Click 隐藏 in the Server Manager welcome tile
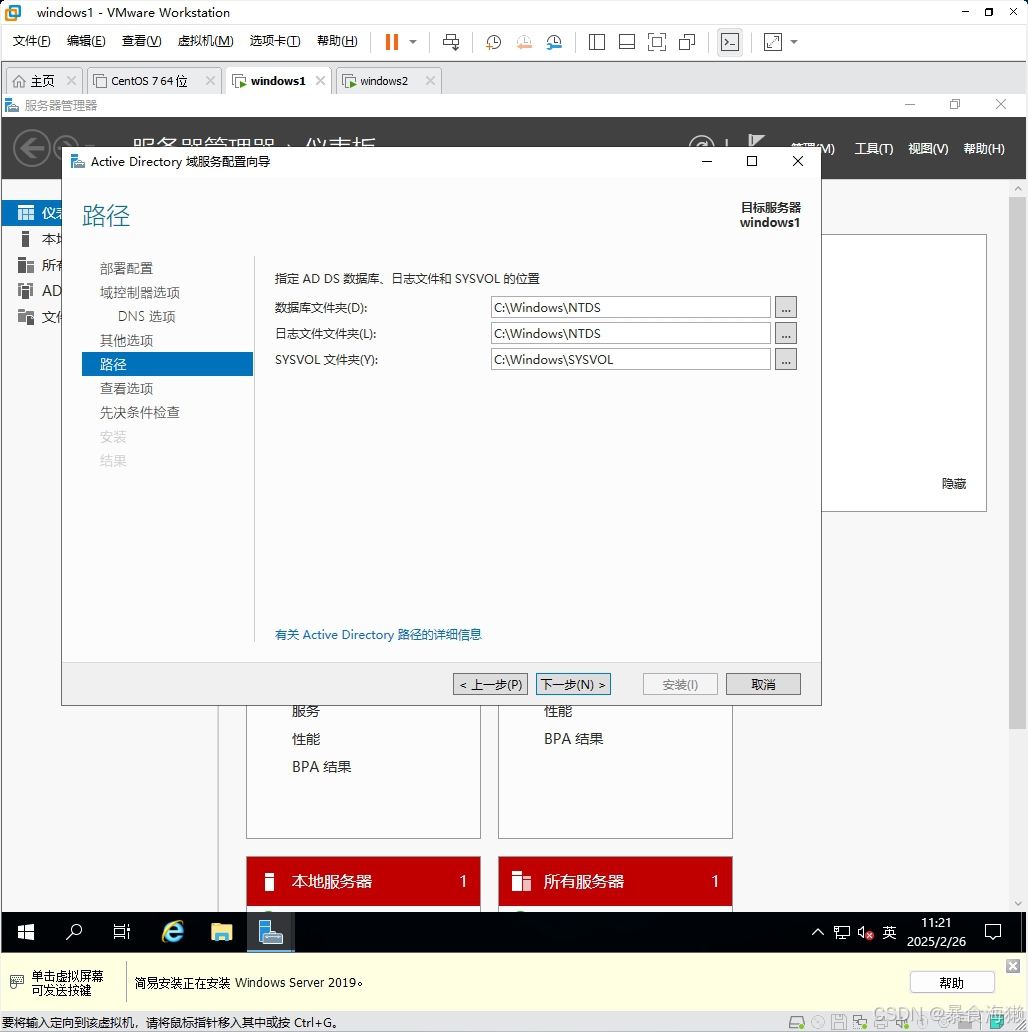 954,484
